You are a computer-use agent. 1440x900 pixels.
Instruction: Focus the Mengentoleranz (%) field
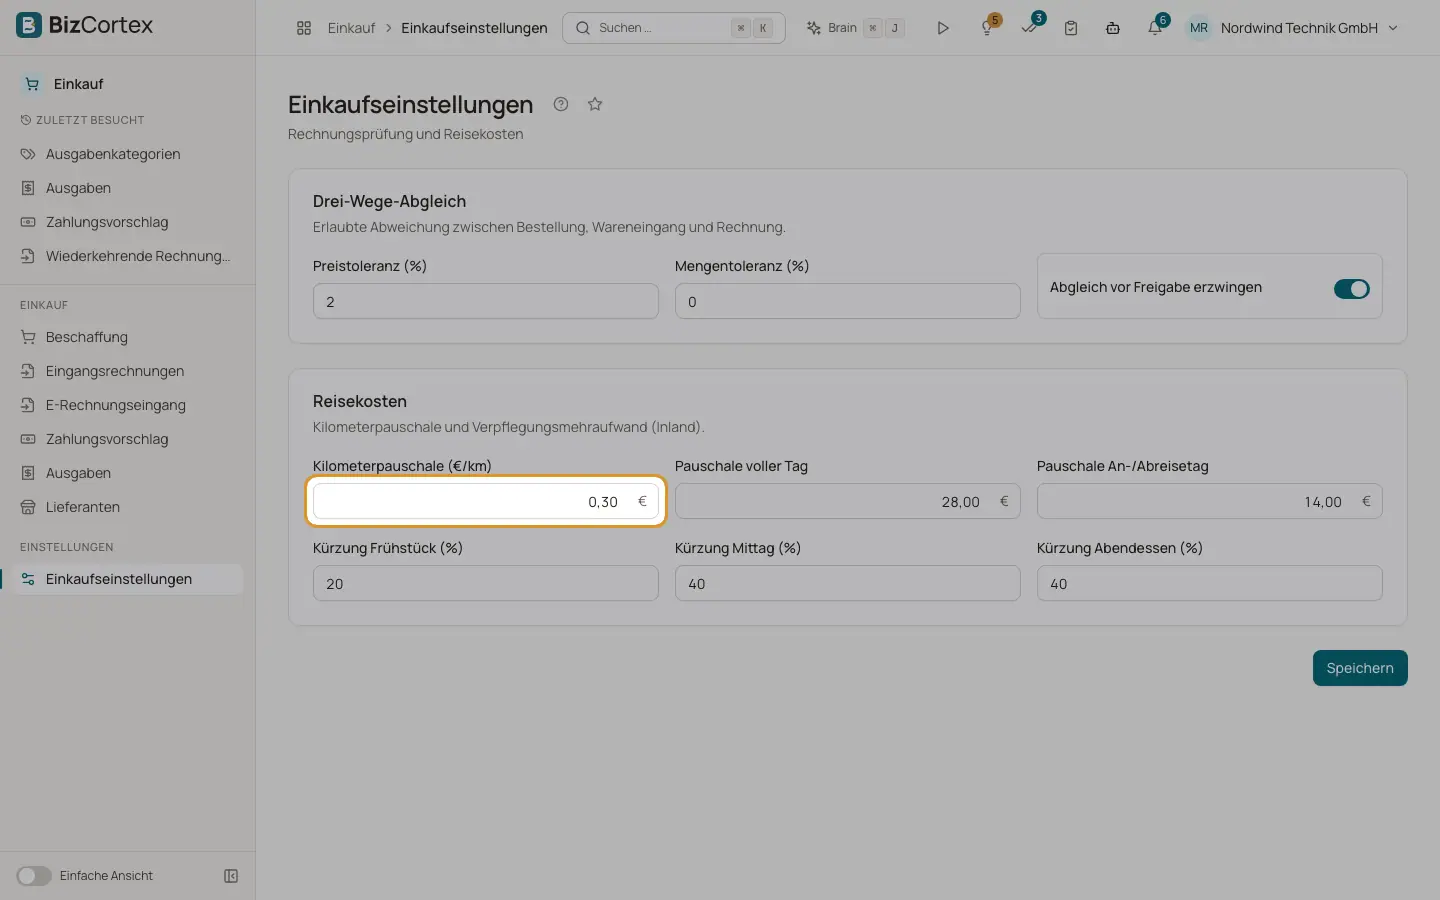pyautogui.click(x=848, y=301)
